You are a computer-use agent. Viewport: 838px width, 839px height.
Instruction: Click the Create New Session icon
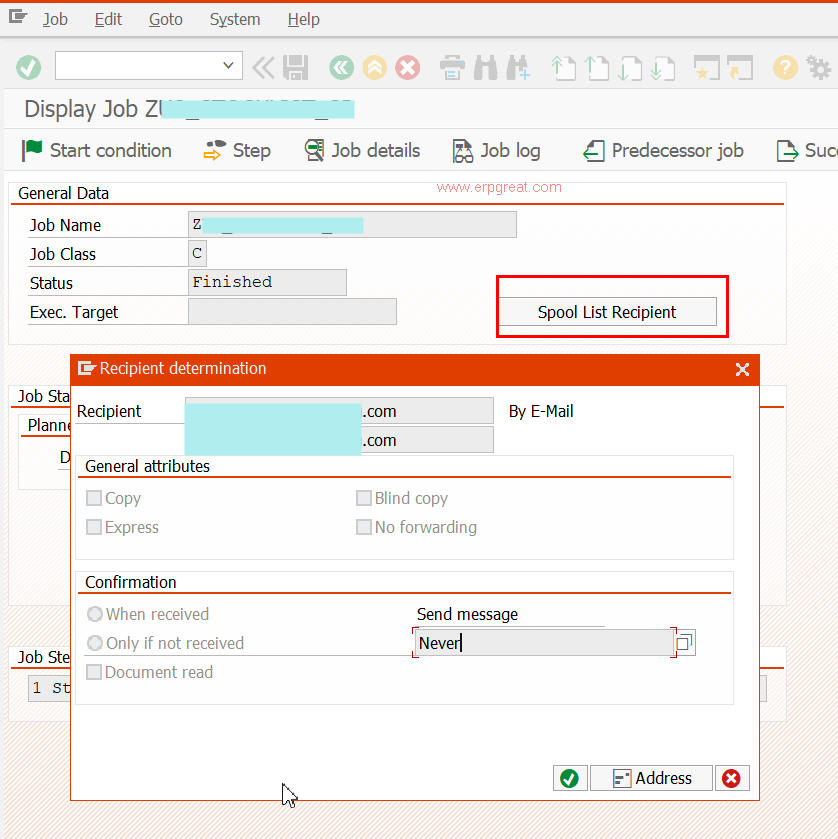point(707,68)
